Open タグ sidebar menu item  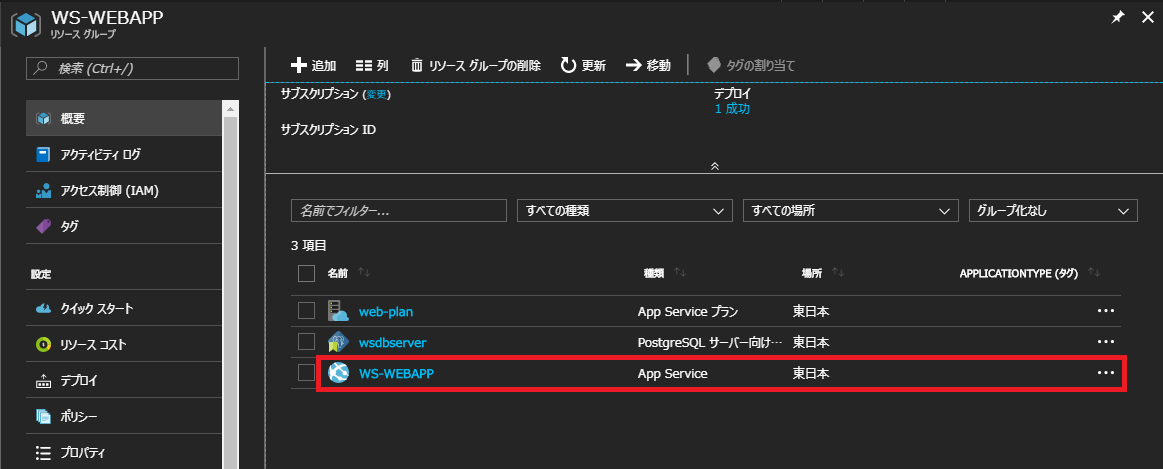point(124,226)
